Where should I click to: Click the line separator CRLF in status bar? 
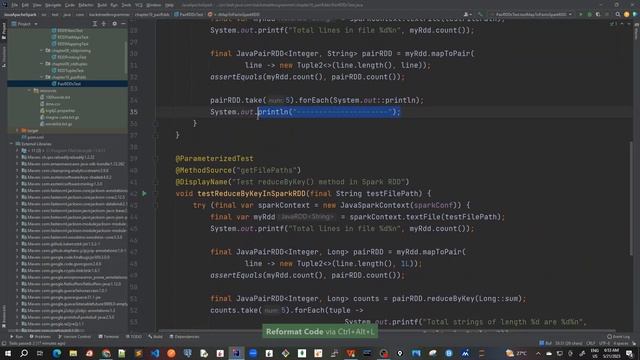tap(591, 343)
